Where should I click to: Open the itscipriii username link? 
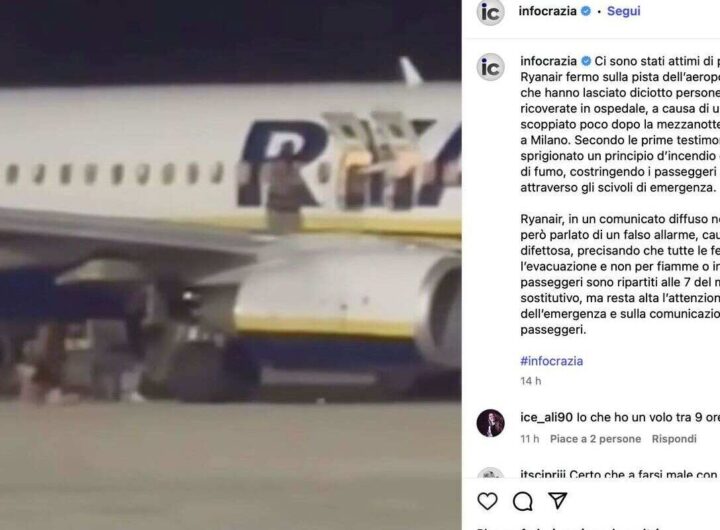[543, 474]
